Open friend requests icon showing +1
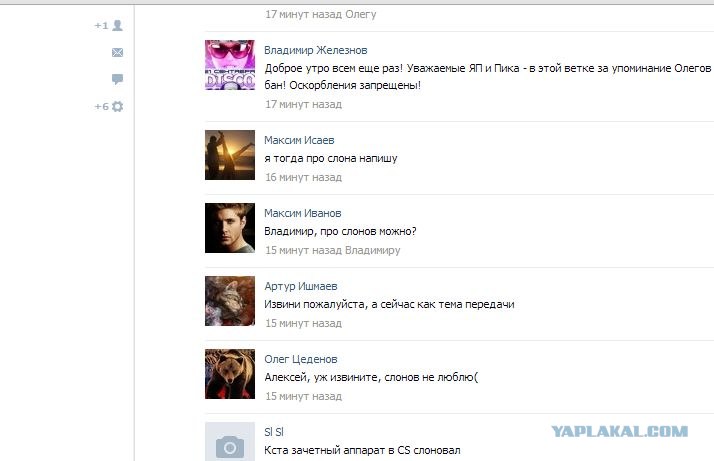Viewport: 714px width, 461px height. [109, 25]
